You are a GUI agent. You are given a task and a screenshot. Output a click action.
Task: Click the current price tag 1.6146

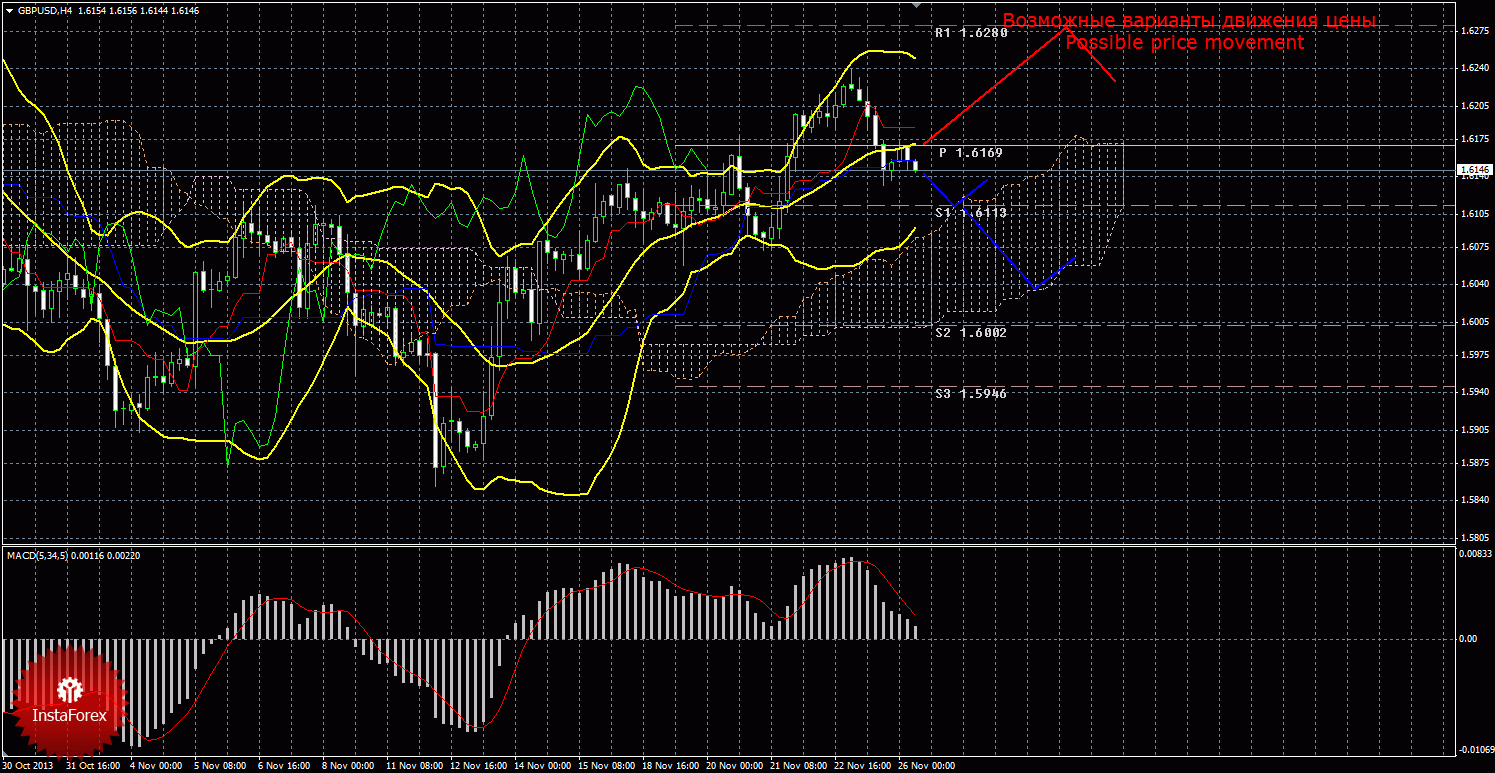1472,170
